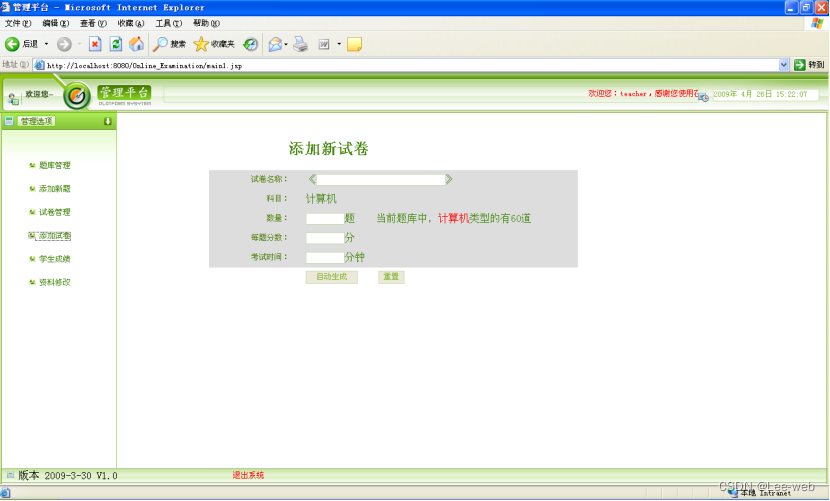
Task: Open the History icon in the toolbar
Action: pos(250,44)
